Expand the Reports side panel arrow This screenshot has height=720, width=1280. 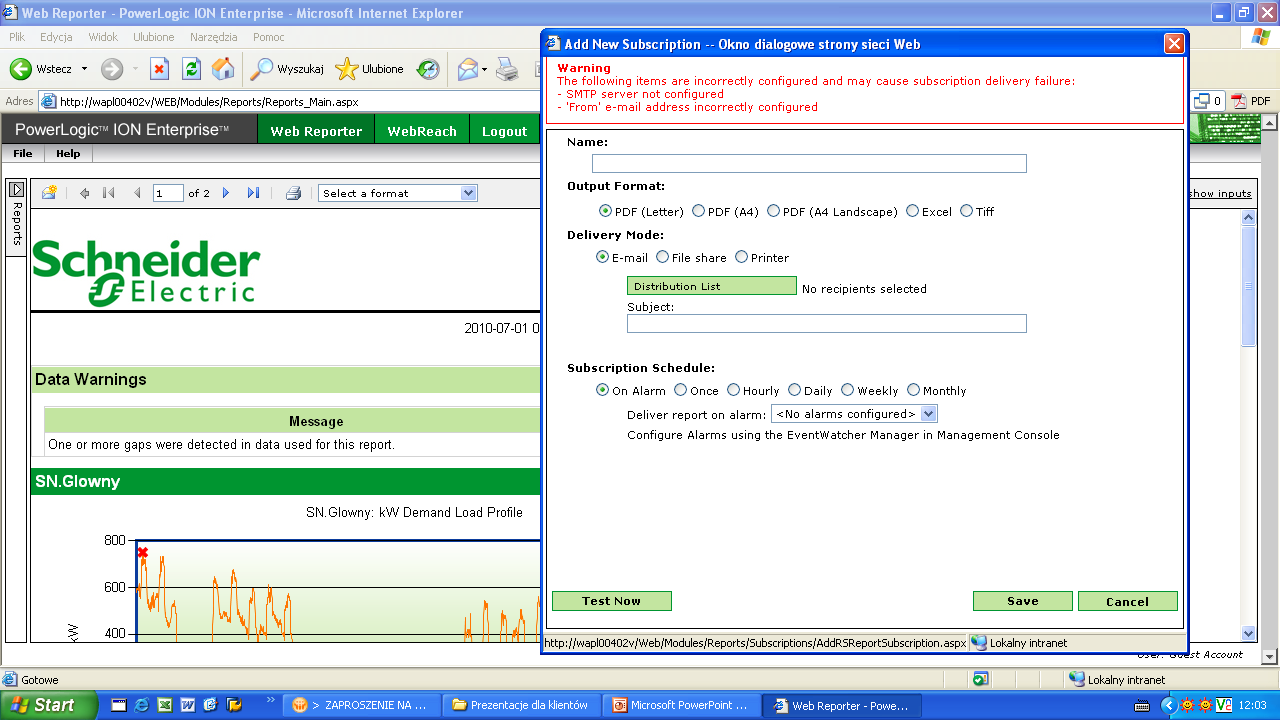[x=16, y=189]
